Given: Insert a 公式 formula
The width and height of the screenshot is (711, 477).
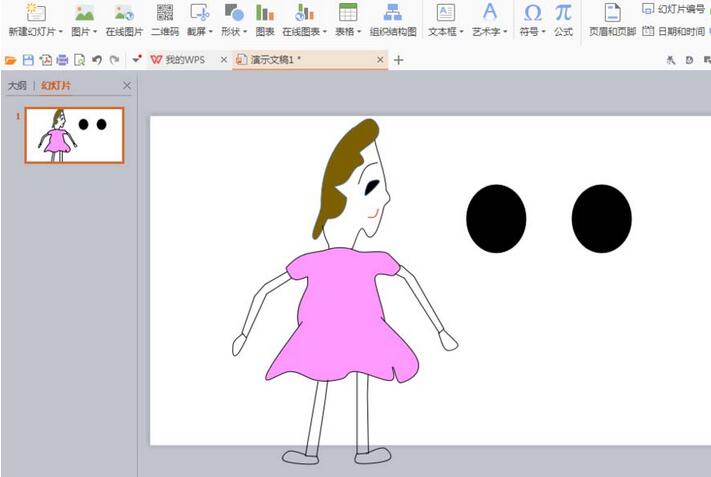Looking at the screenshot, I should (564, 13).
